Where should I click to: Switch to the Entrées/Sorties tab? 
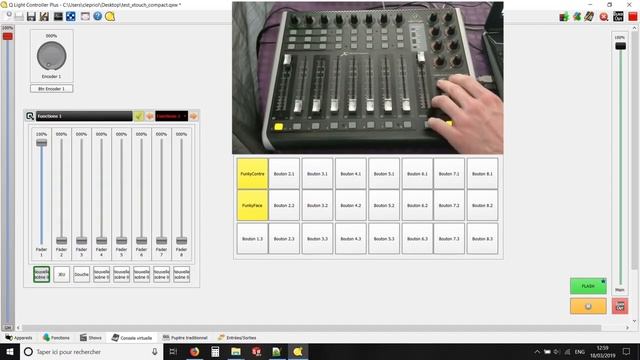point(237,338)
